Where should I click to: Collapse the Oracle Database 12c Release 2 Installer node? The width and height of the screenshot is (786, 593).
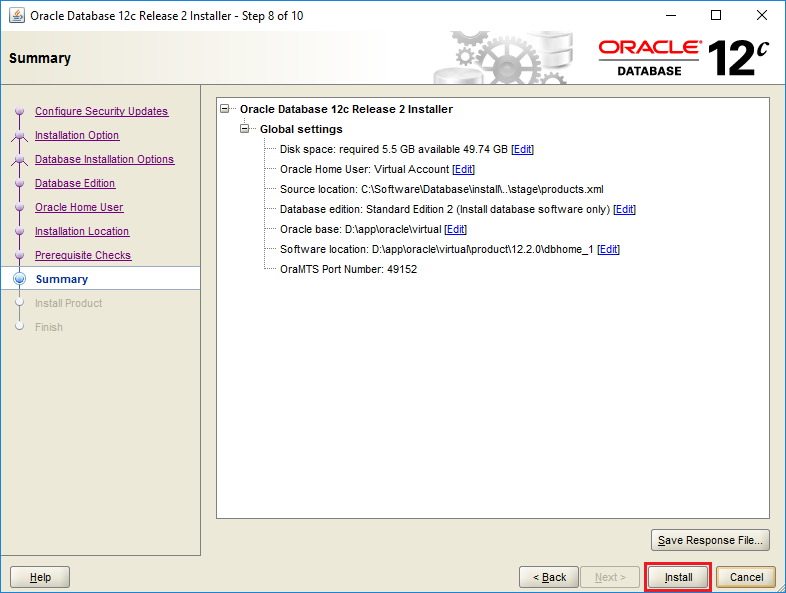(225, 109)
